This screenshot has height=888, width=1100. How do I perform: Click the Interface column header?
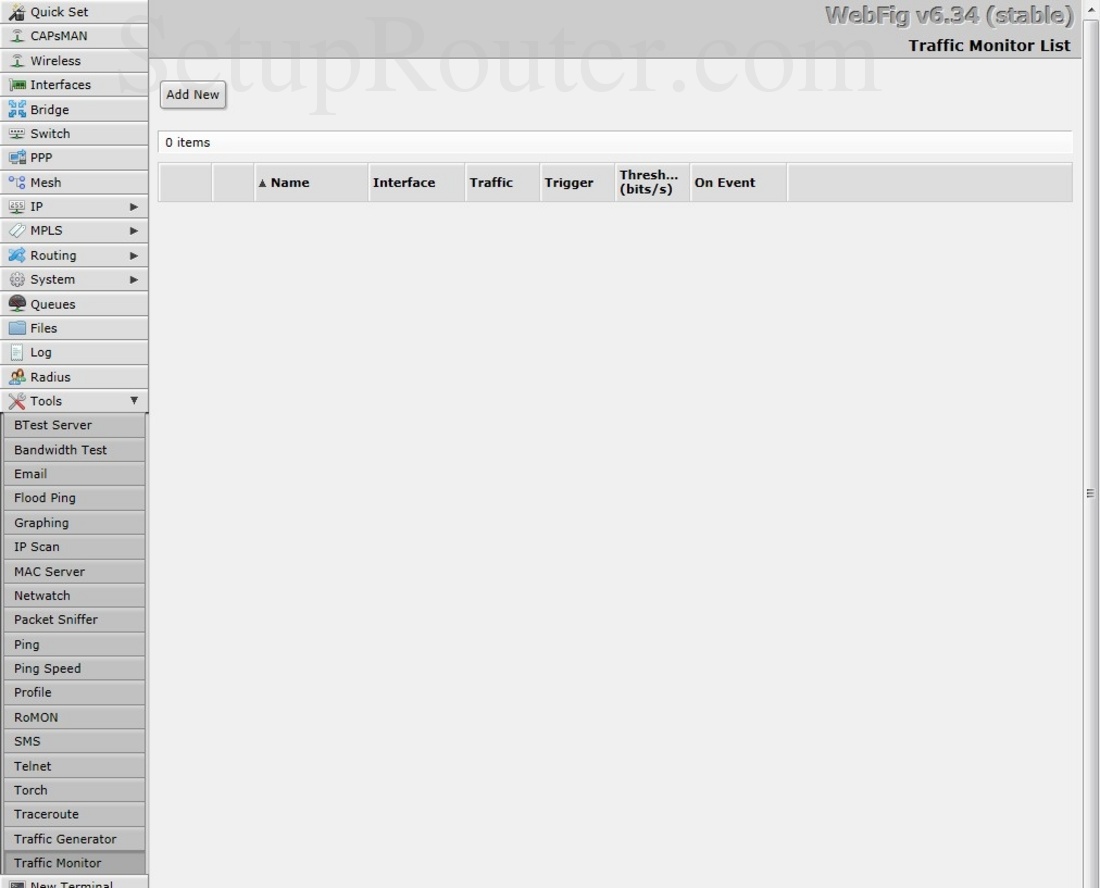click(x=417, y=182)
